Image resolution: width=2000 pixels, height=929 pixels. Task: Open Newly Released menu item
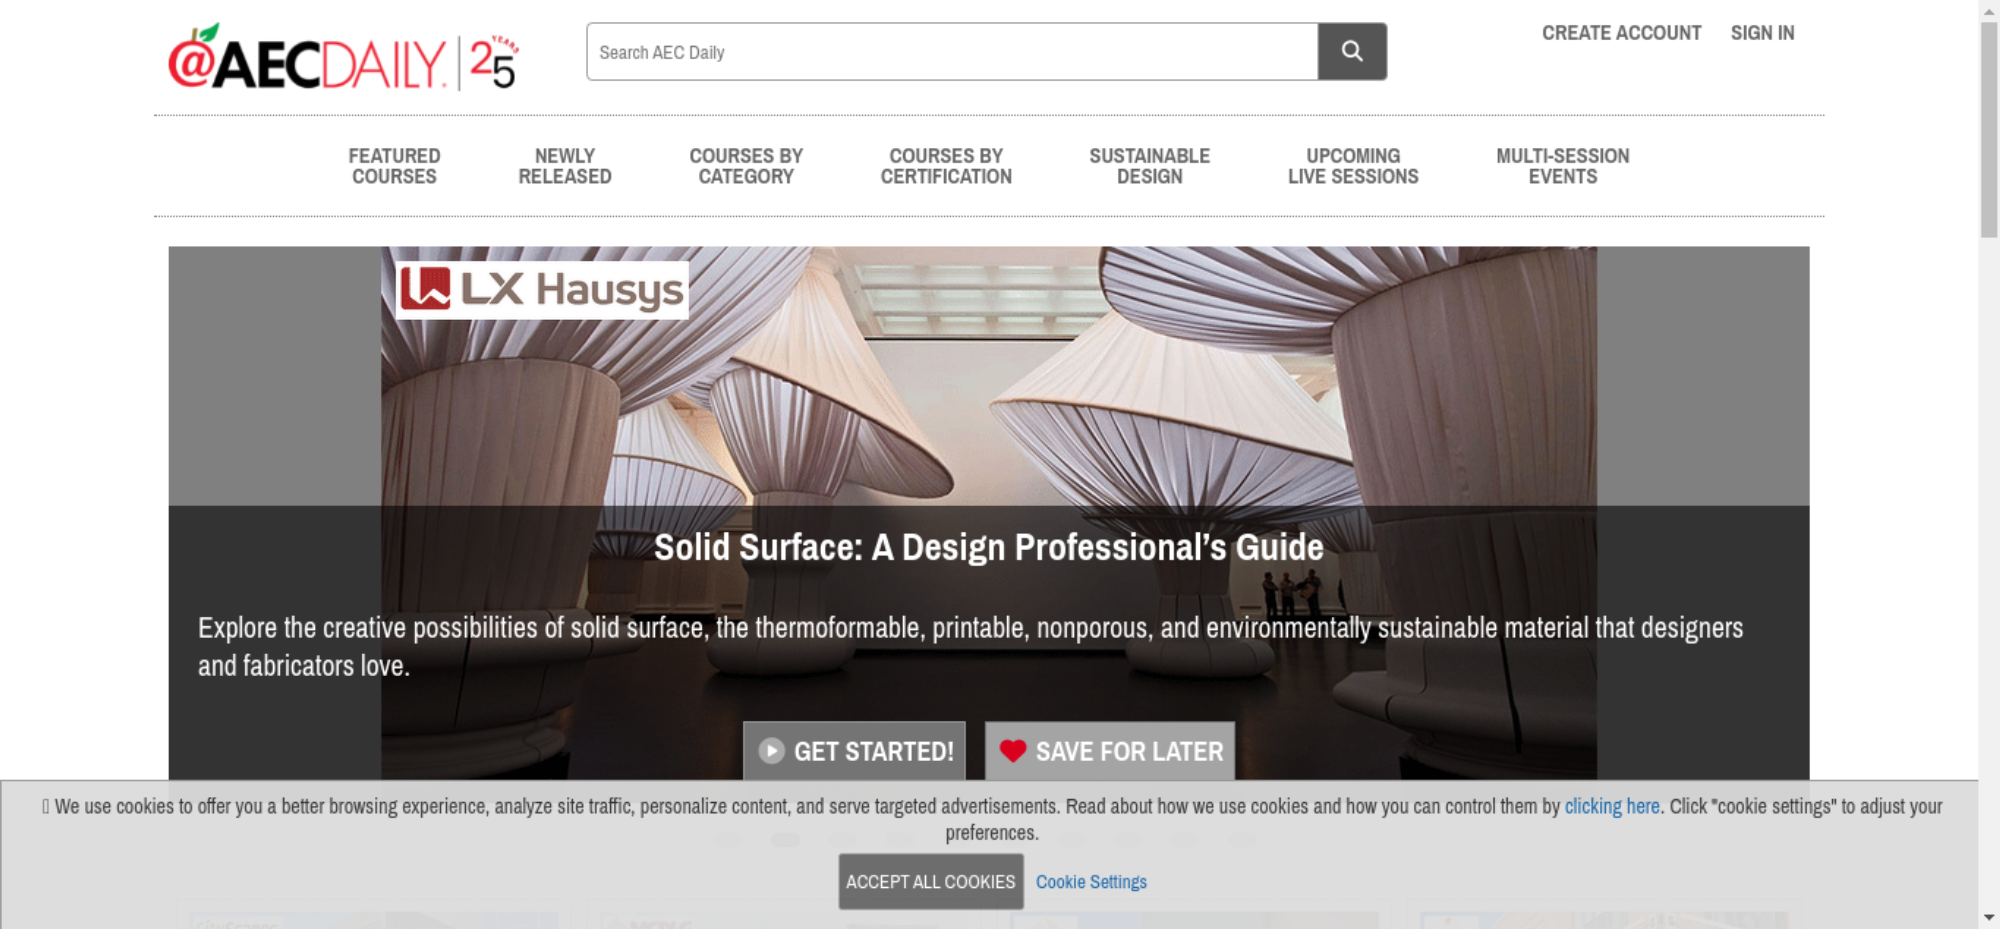coord(565,166)
